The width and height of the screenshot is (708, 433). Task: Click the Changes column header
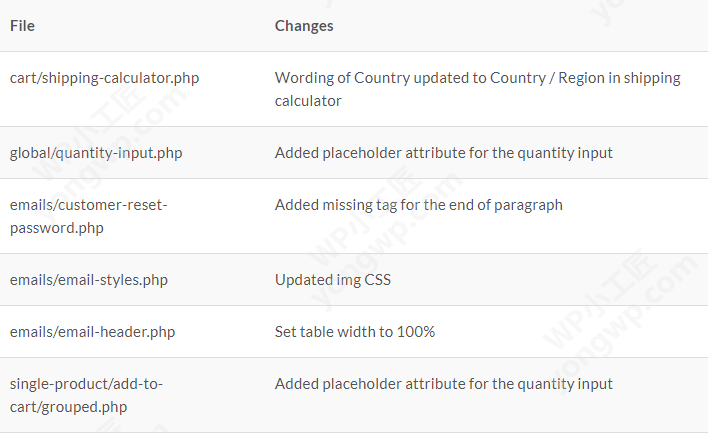304,26
